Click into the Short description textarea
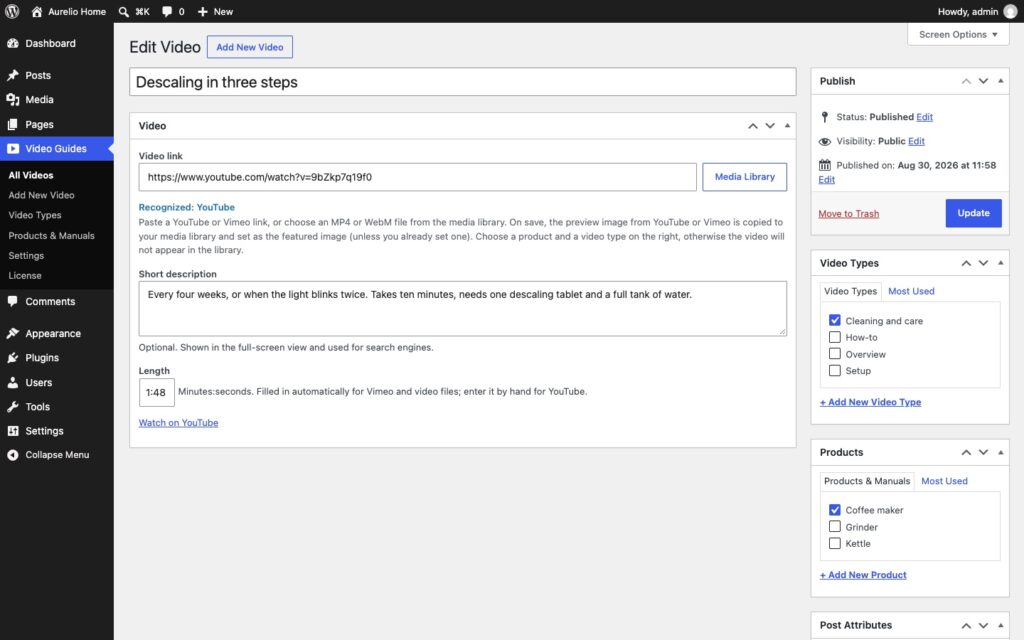The height and width of the screenshot is (640, 1024). pyautogui.click(x=462, y=309)
